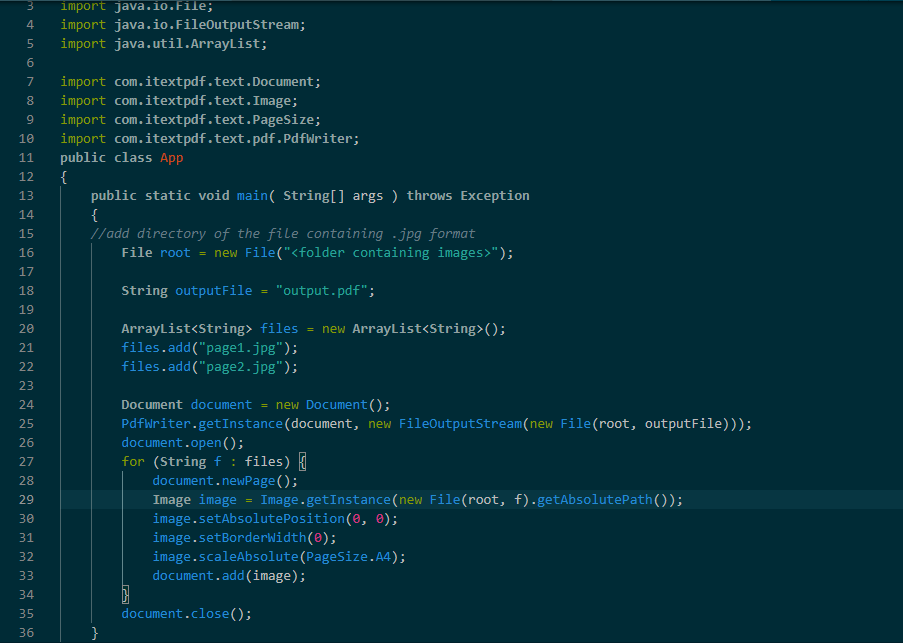Click the PdfWriter import statement
This screenshot has height=643, width=903.
click(210, 139)
